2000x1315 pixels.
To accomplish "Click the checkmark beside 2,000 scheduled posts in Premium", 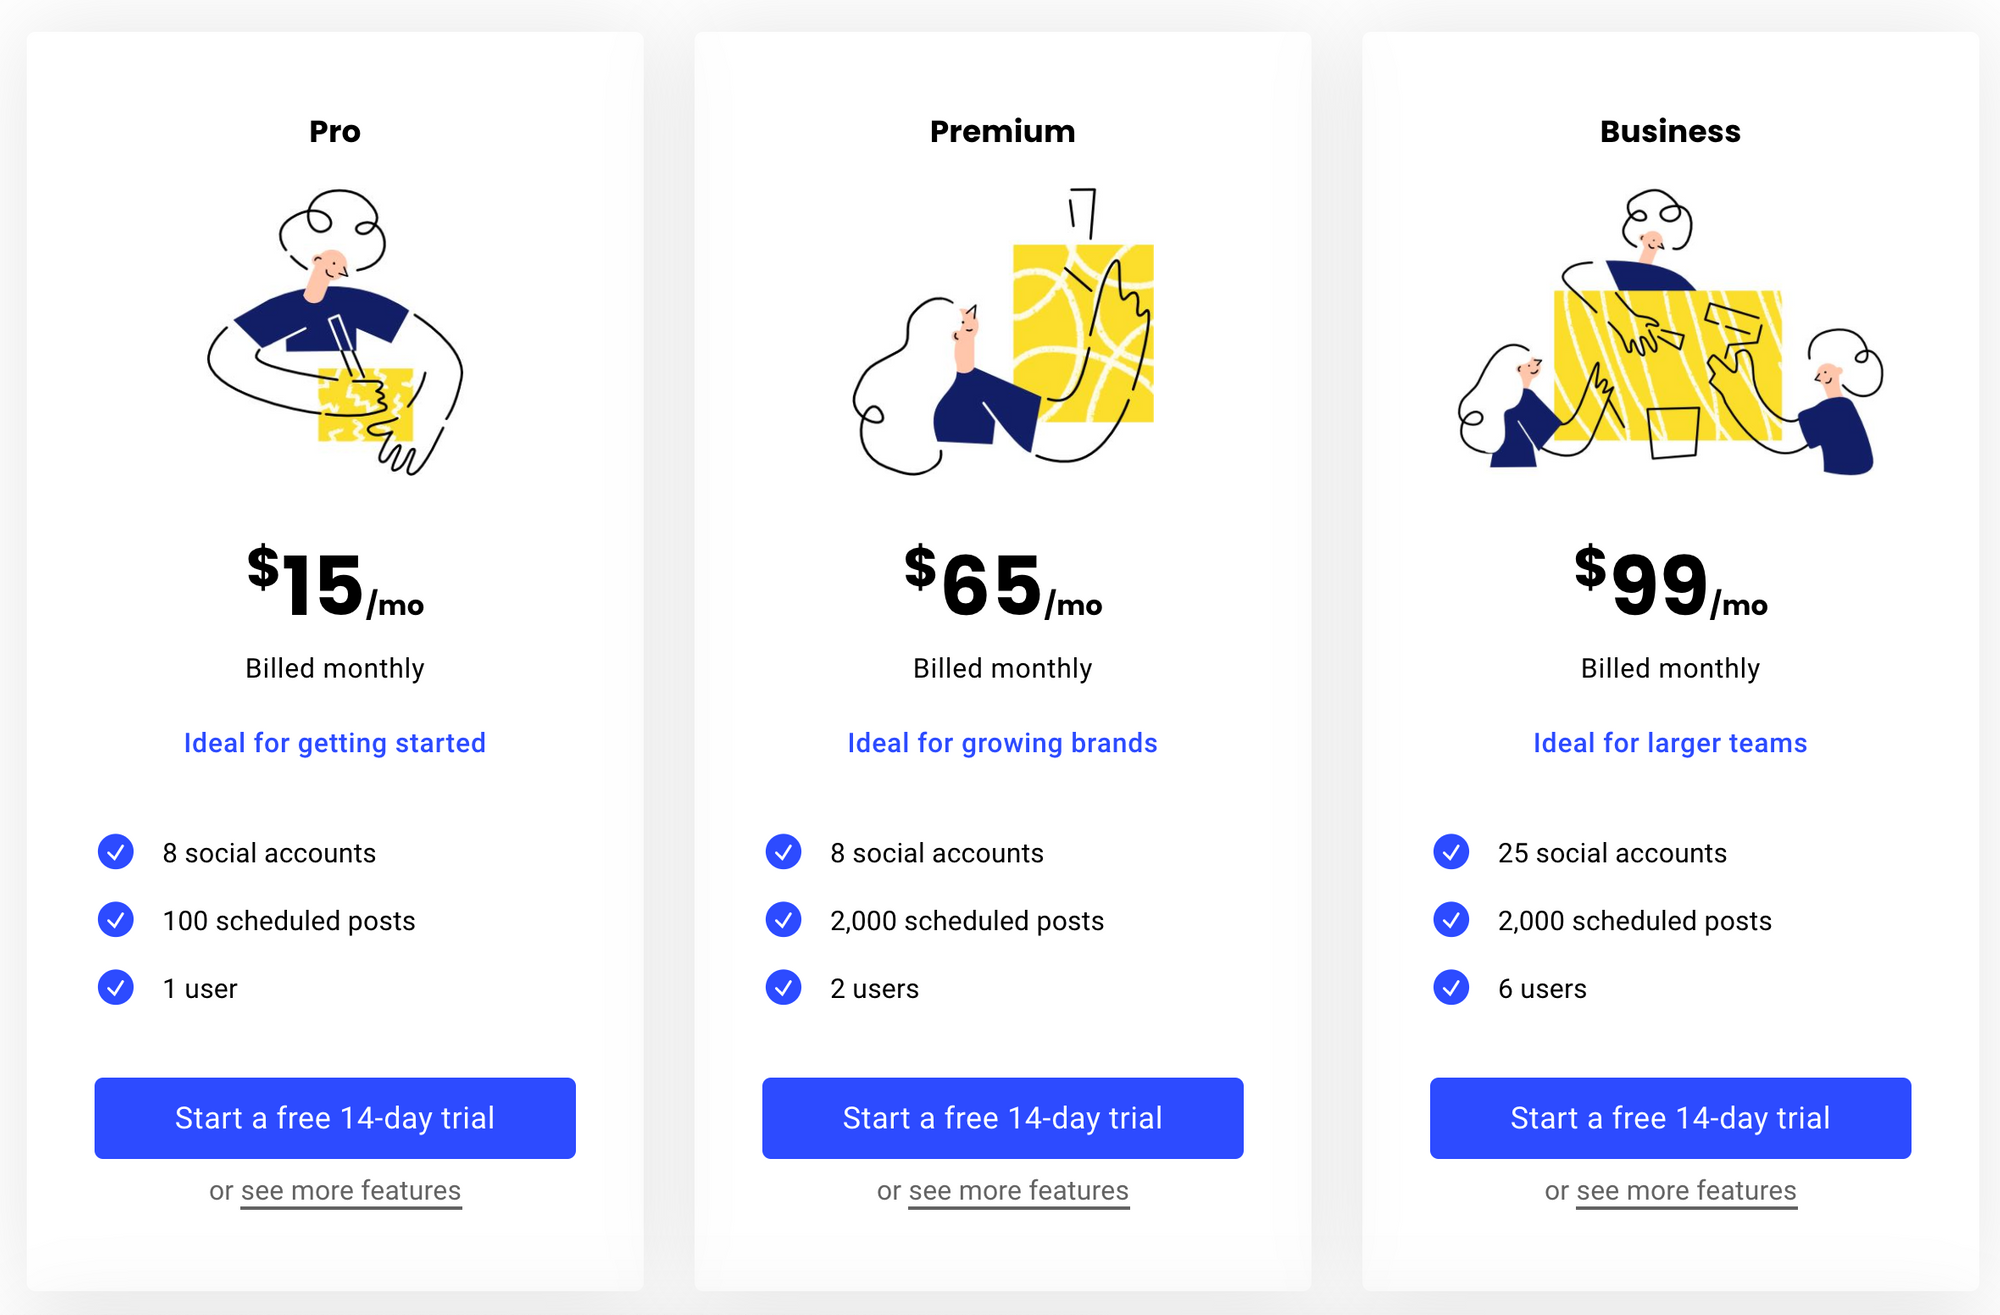I will (783, 920).
